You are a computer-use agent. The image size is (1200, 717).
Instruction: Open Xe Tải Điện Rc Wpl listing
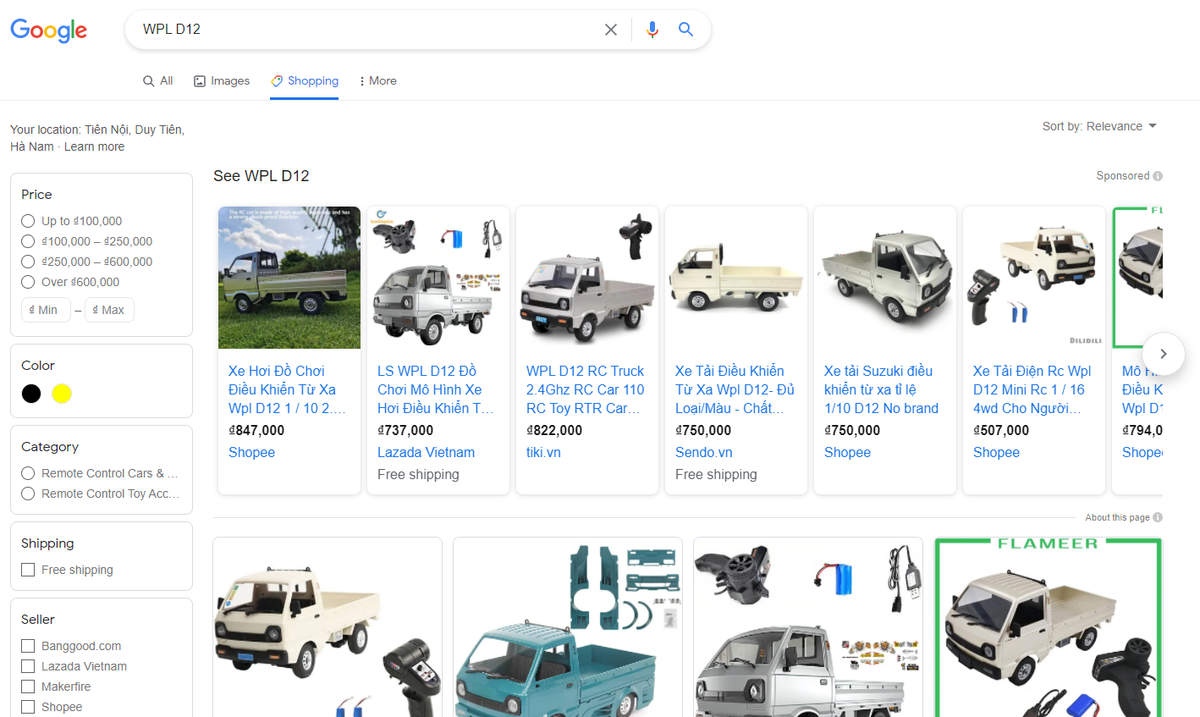coord(1032,390)
